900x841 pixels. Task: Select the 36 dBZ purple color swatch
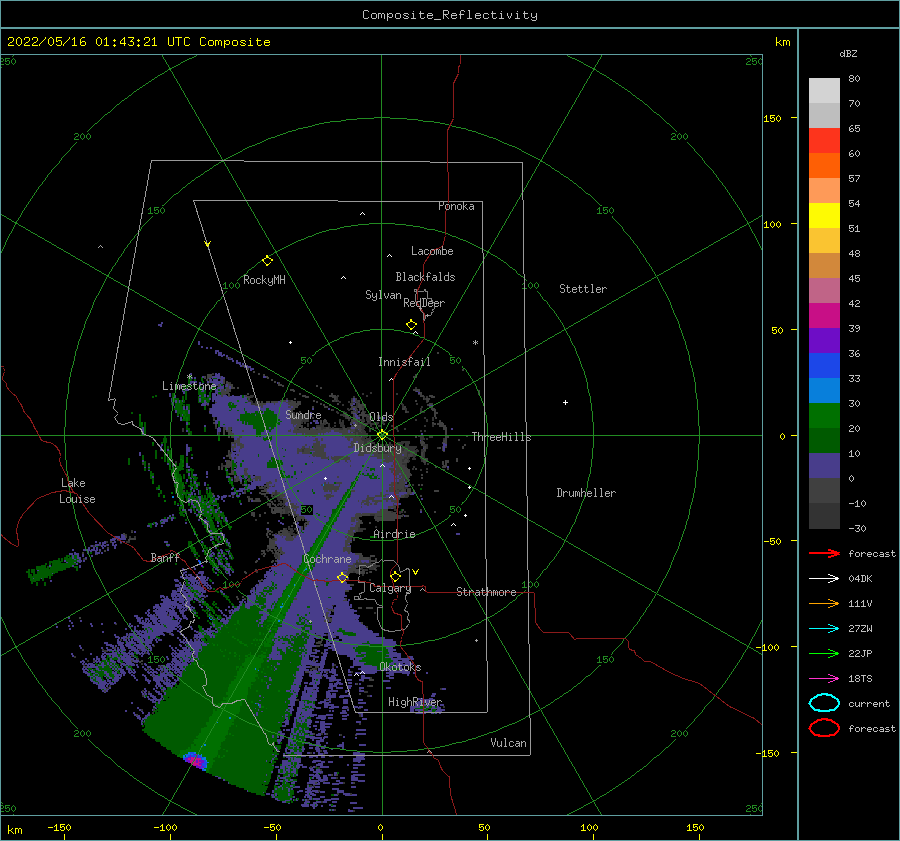click(824, 340)
